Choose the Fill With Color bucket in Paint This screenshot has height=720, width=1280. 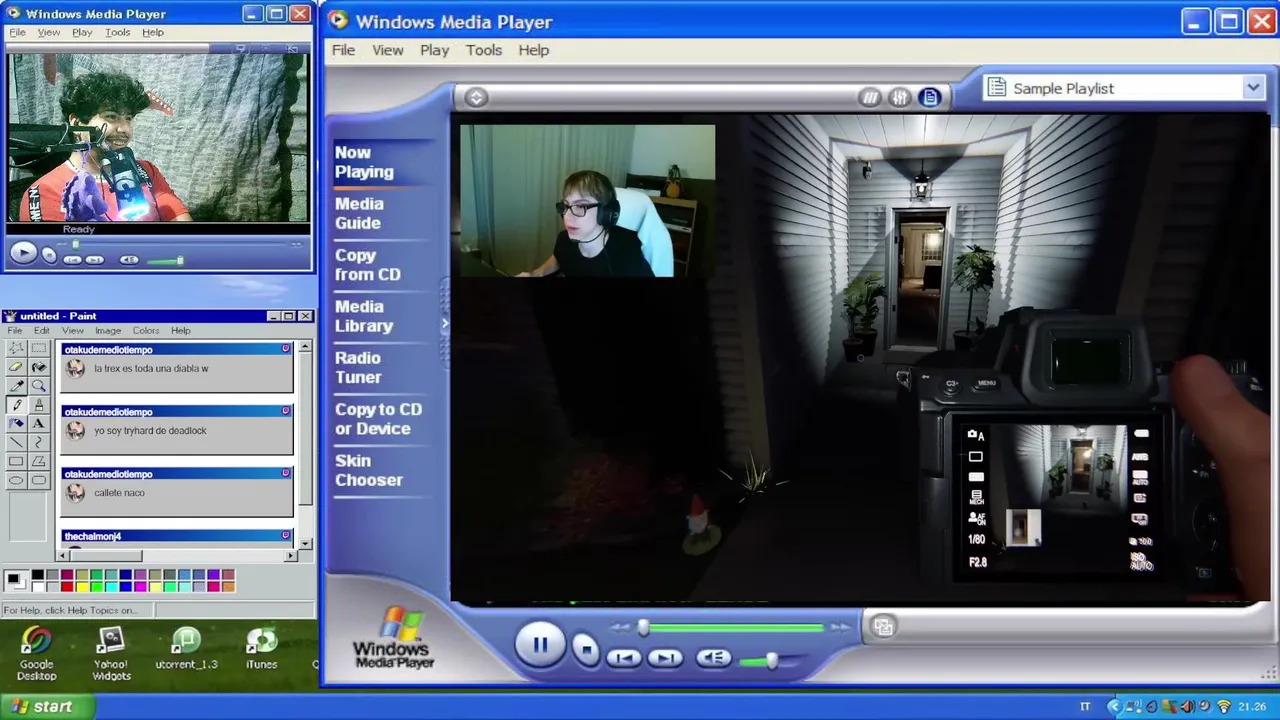(38, 367)
